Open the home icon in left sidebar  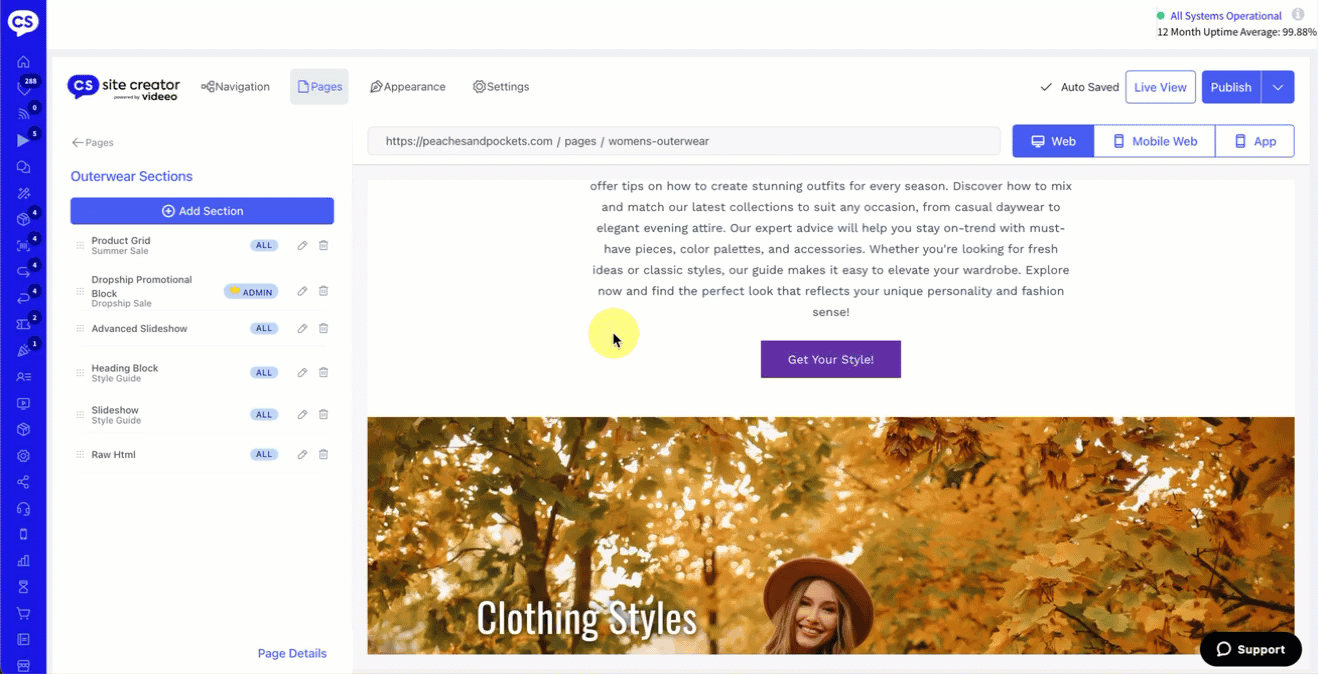pos(23,62)
